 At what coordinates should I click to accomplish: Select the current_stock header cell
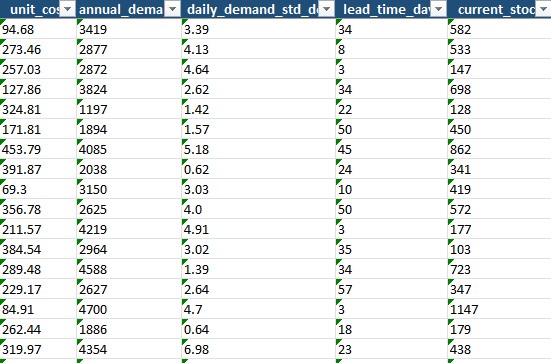(x=499, y=9)
